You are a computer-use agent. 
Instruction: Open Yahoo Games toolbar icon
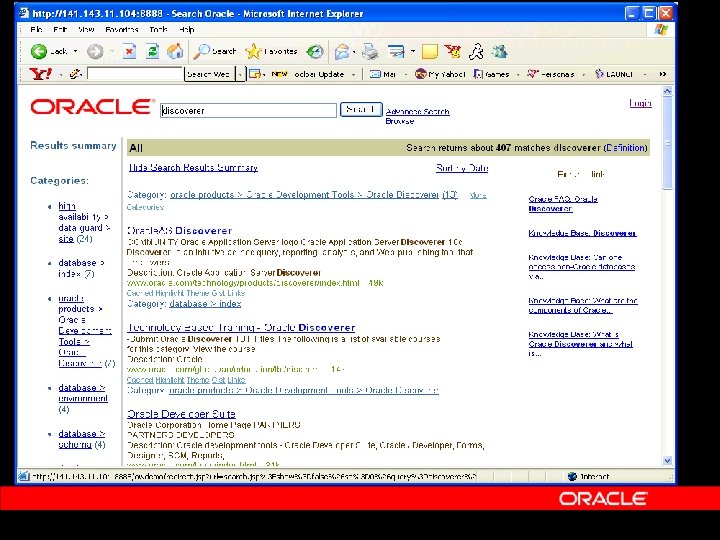pos(491,74)
